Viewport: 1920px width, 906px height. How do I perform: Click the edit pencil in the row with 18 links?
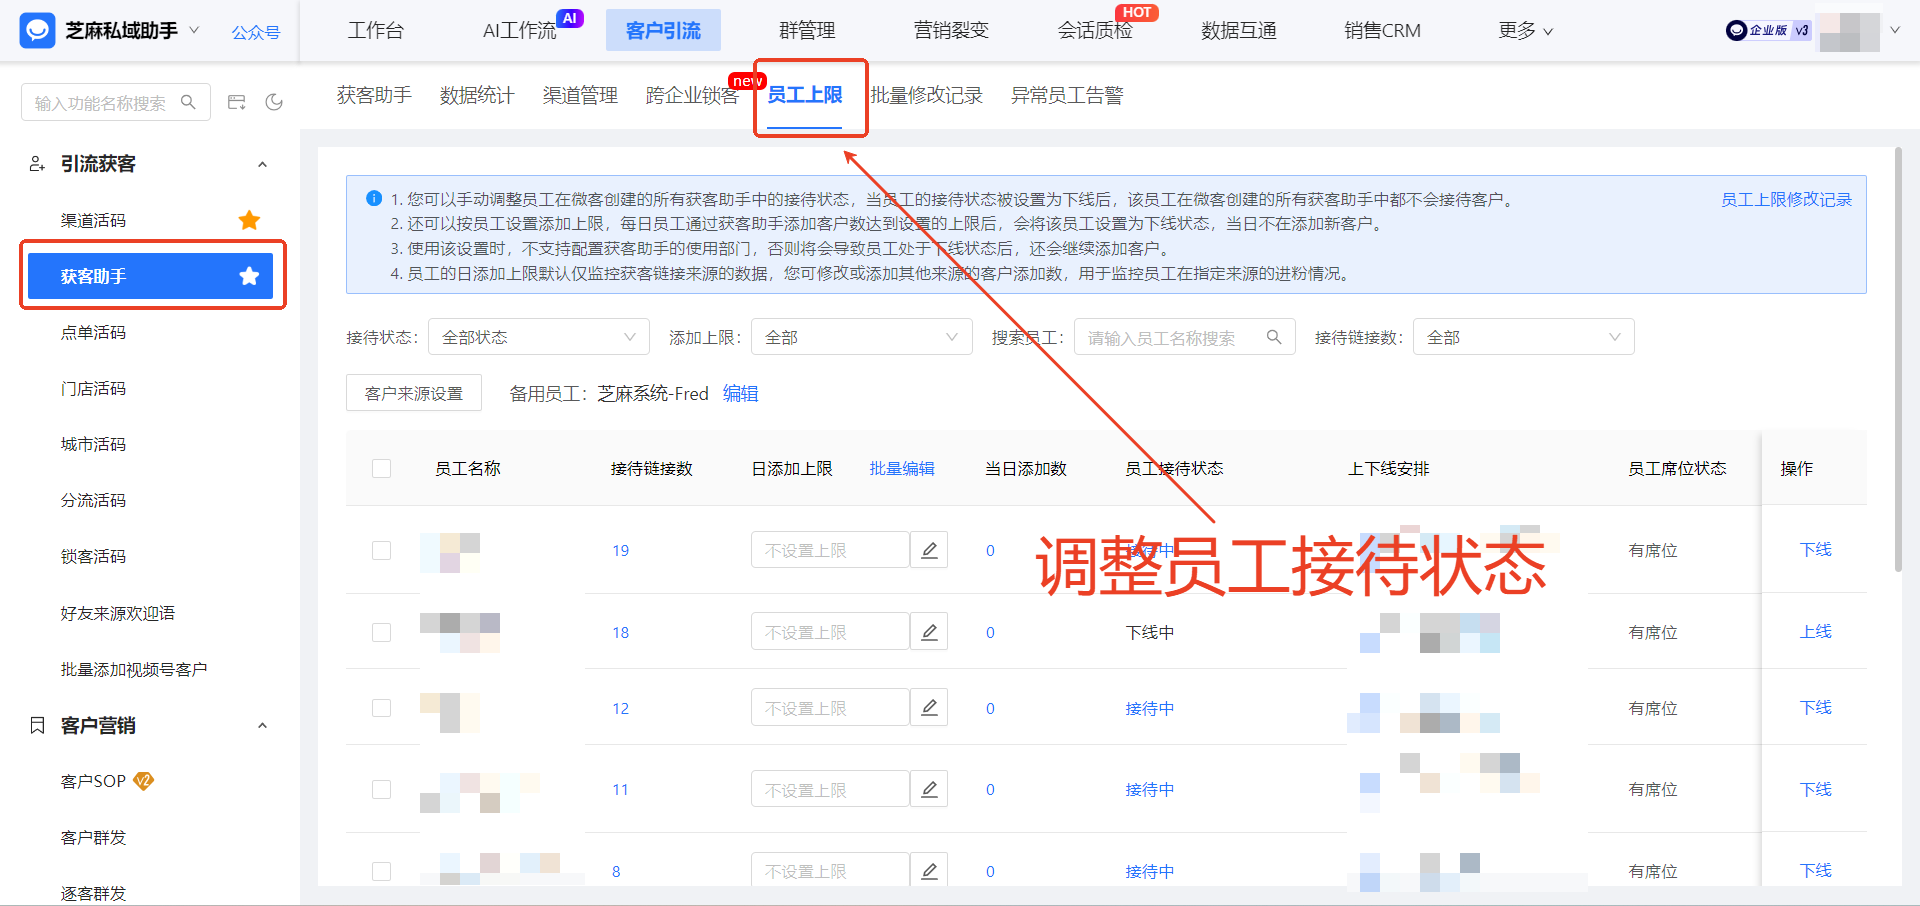click(x=929, y=632)
